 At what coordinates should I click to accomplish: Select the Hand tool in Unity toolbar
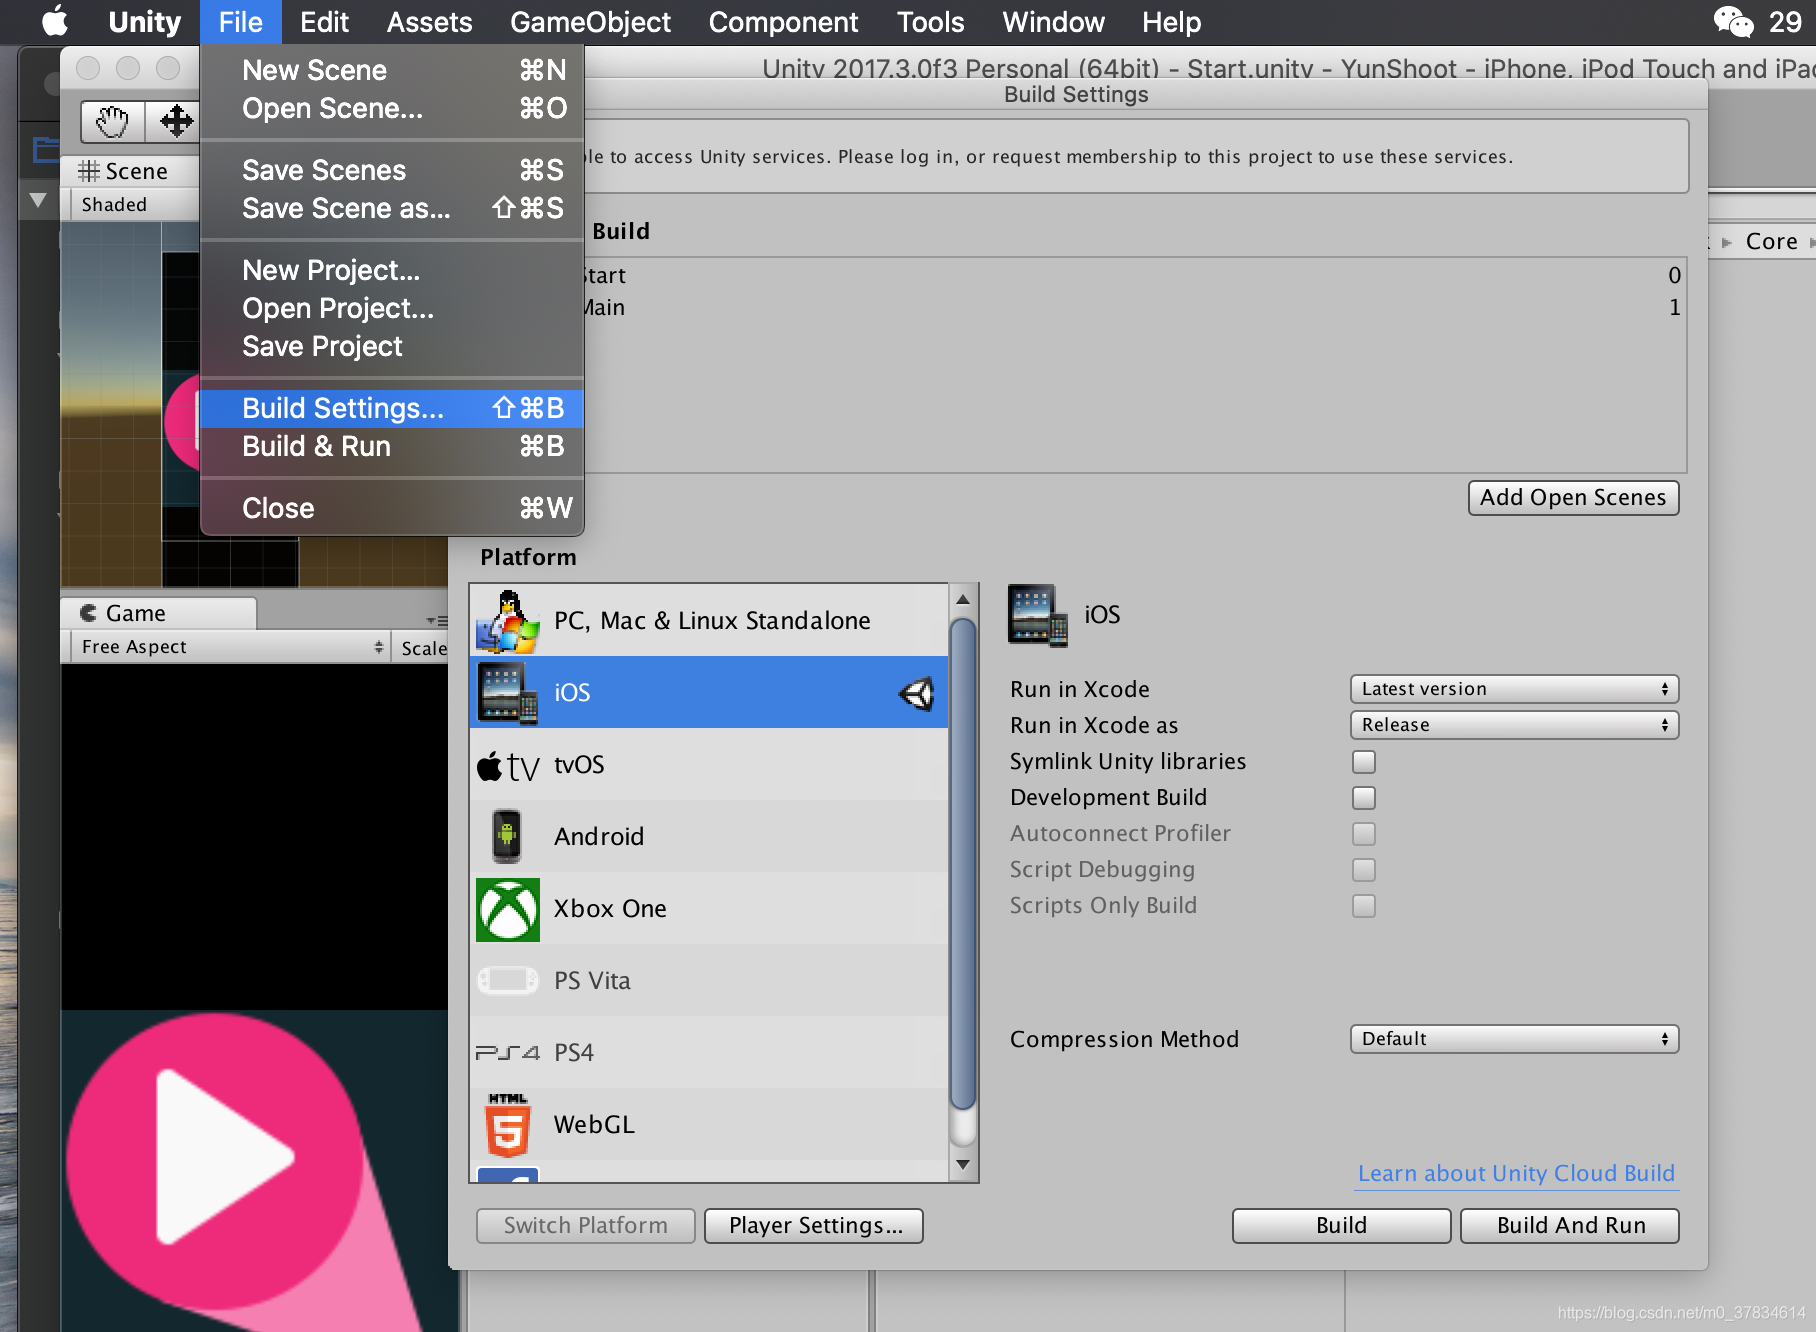pyautogui.click(x=112, y=122)
